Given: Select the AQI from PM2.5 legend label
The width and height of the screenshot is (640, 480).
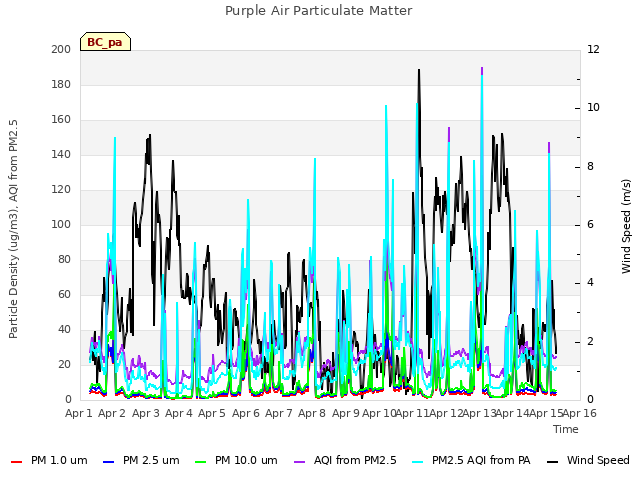Looking at the screenshot, I should (355, 460).
